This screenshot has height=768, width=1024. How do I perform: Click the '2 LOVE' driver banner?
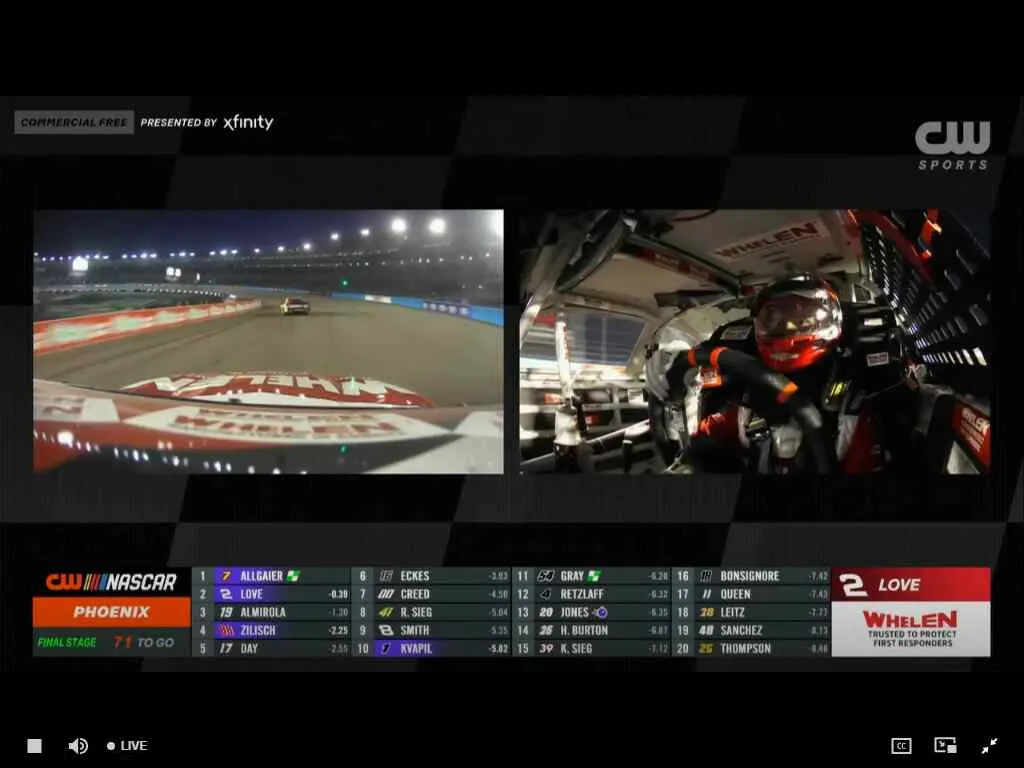911,584
